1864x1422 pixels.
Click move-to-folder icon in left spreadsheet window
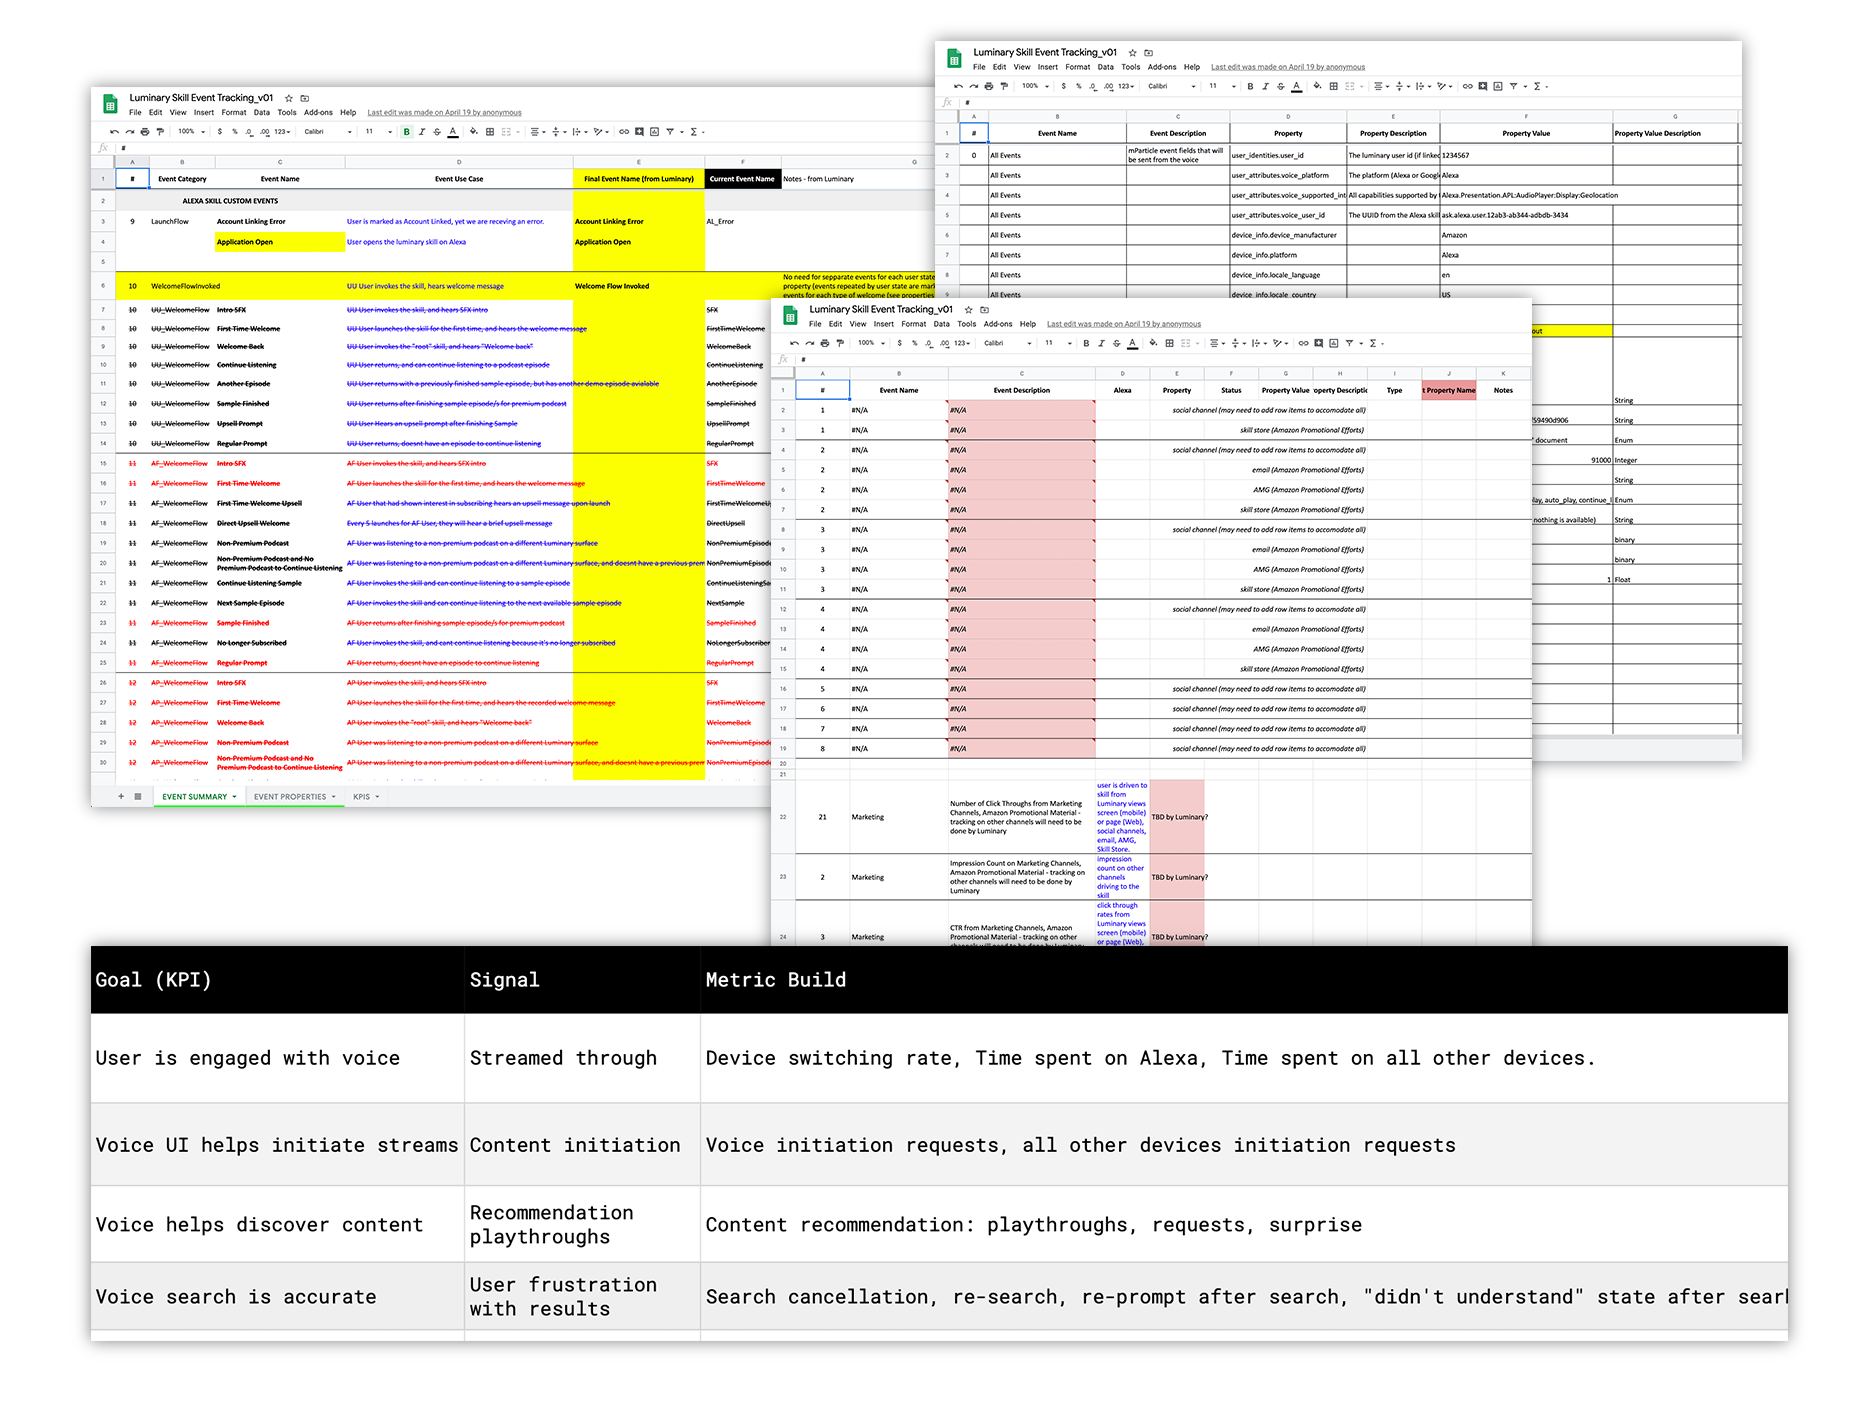305,98
